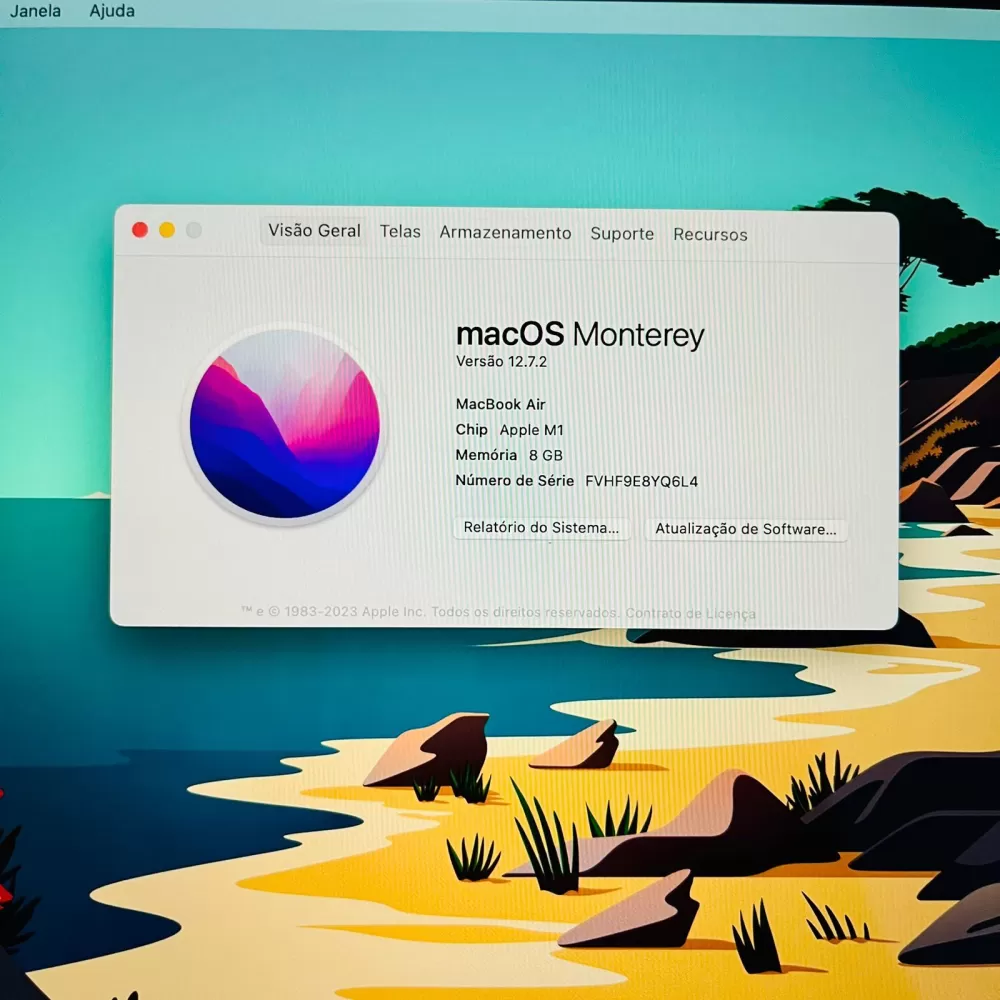Click the macOS Monterey title
The height and width of the screenshot is (1000, 1000).
coord(580,334)
